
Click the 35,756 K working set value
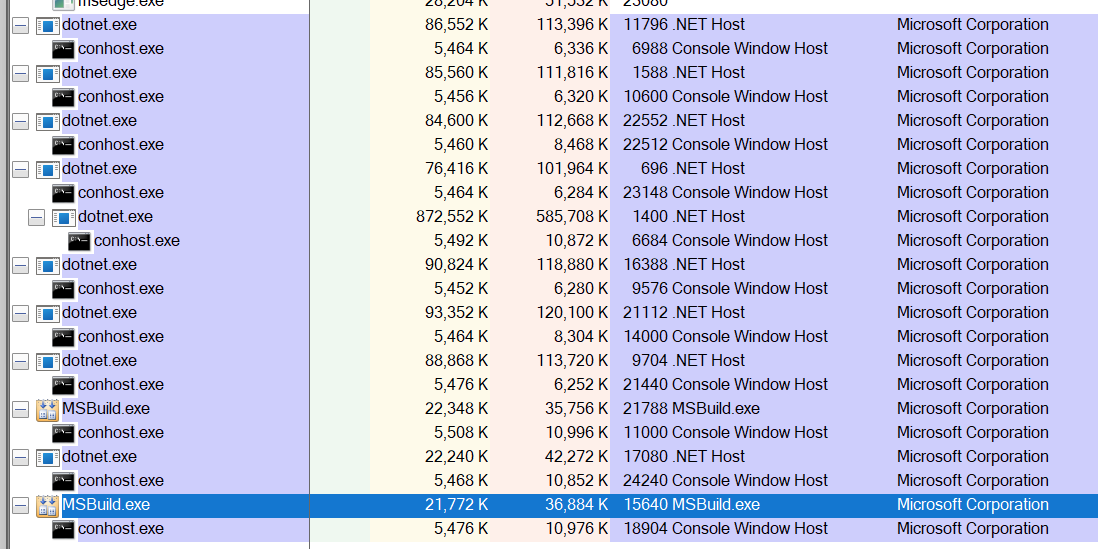click(x=577, y=409)
